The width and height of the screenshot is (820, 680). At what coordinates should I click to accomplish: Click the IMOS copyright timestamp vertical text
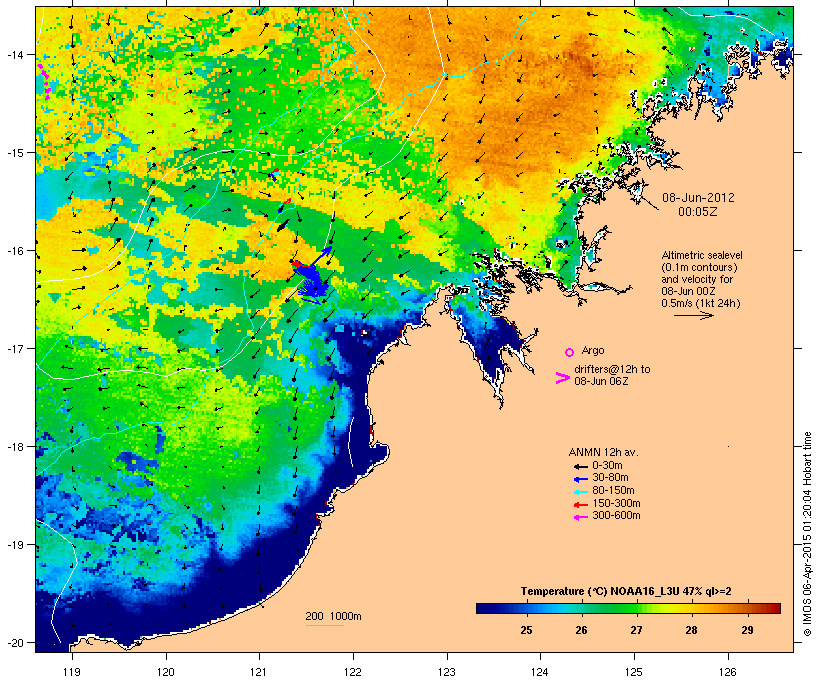(x=807, y=535)
